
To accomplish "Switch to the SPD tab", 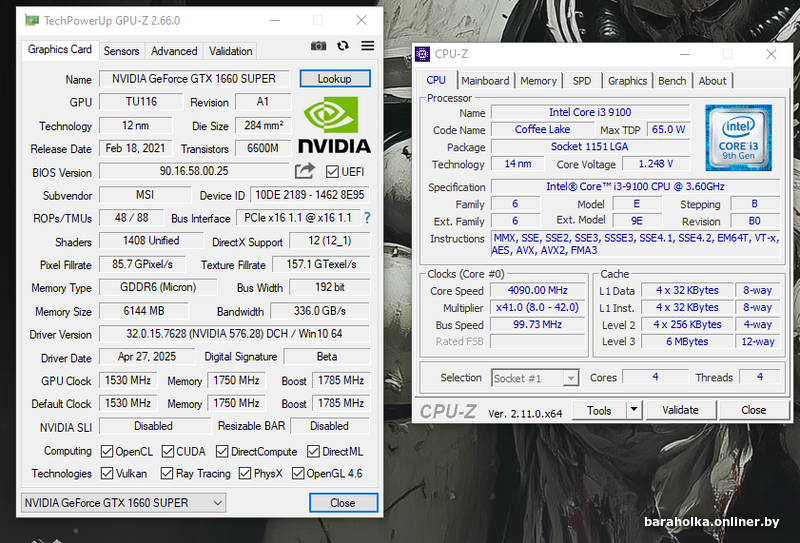I will [582, 81].
